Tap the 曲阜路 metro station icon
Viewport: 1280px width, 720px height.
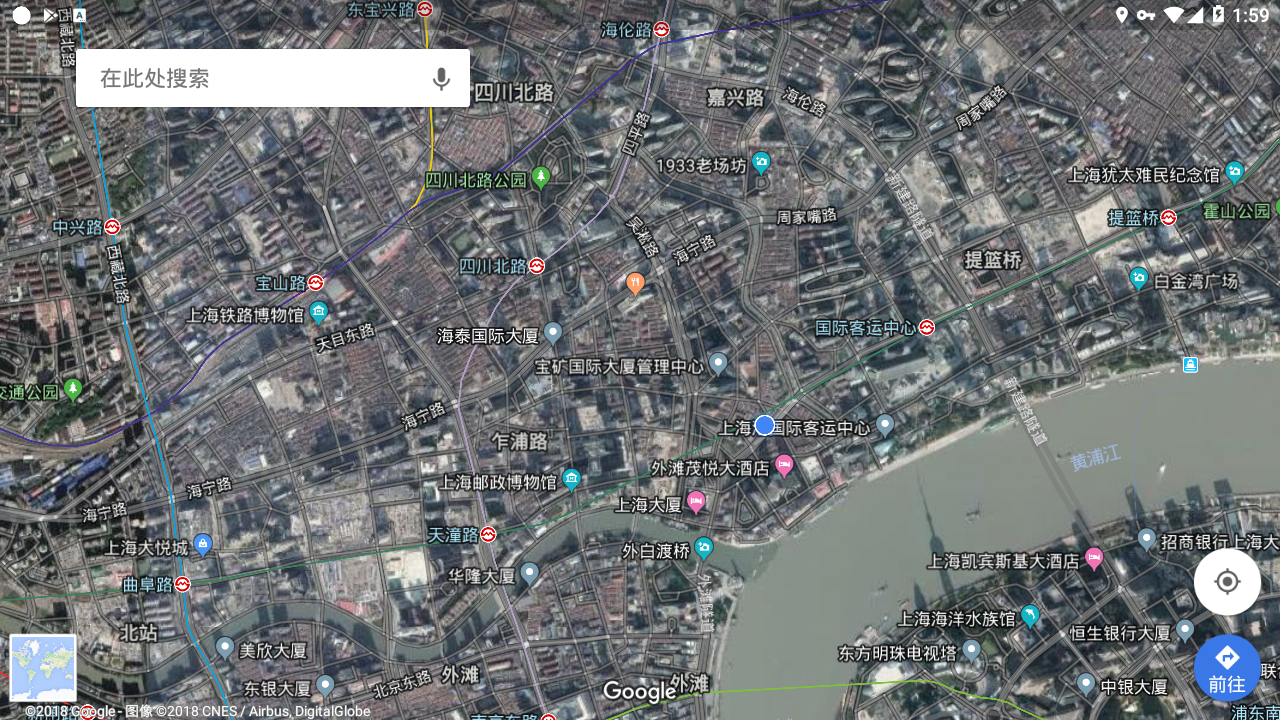tap(180, 585)
